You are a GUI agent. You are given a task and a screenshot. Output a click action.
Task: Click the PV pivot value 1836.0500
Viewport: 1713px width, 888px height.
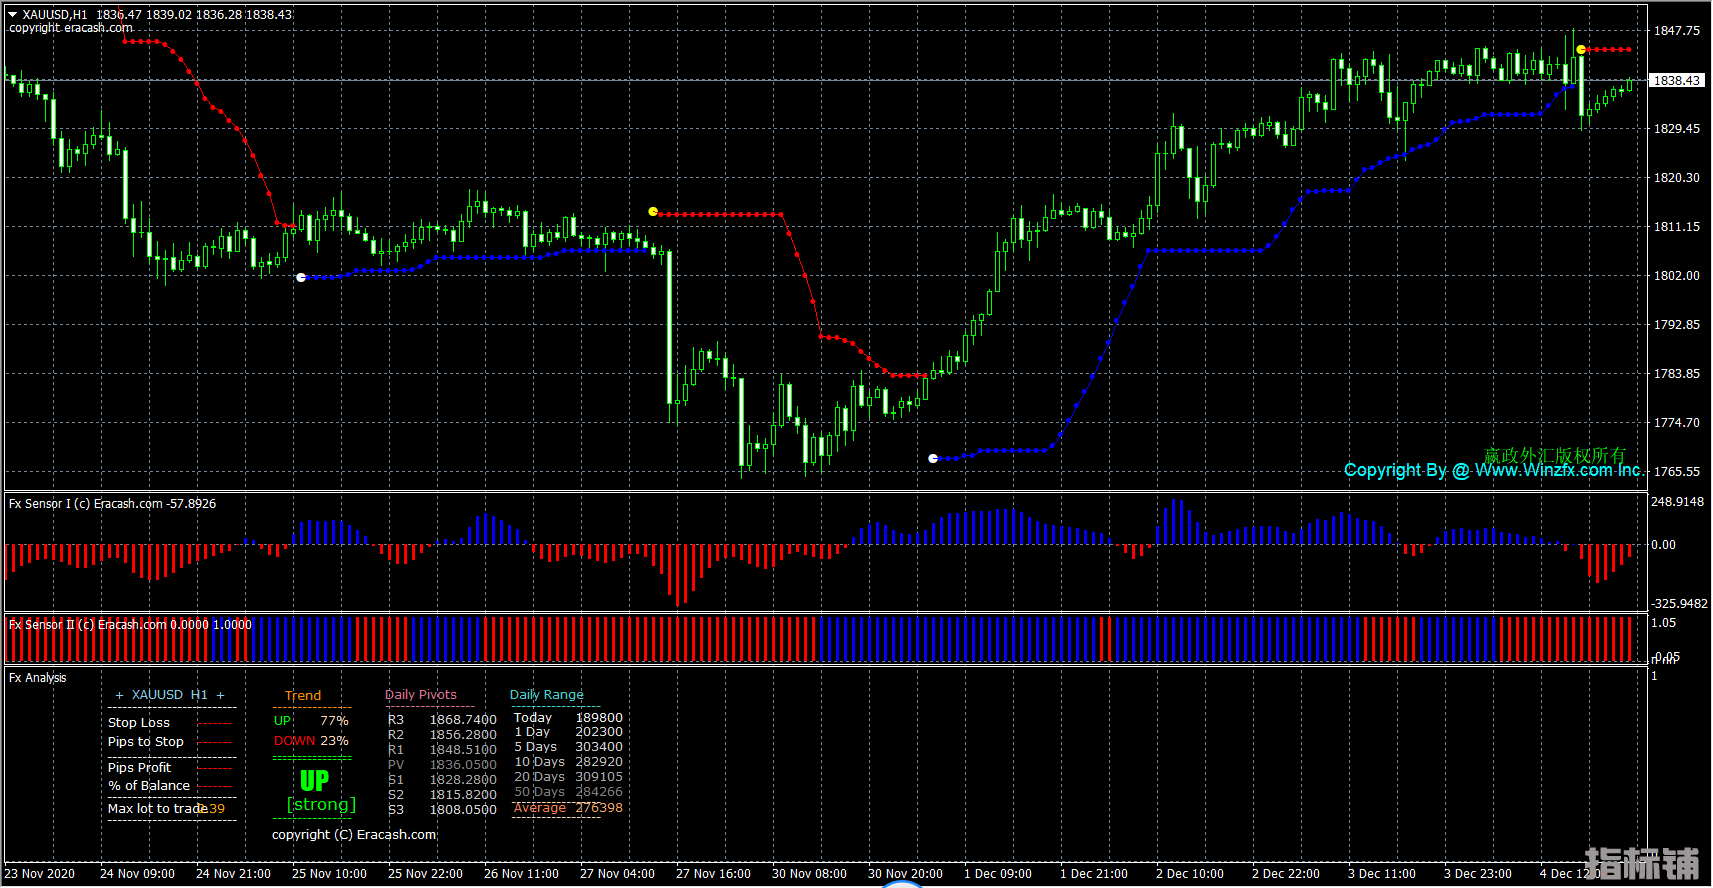point(462,765)
